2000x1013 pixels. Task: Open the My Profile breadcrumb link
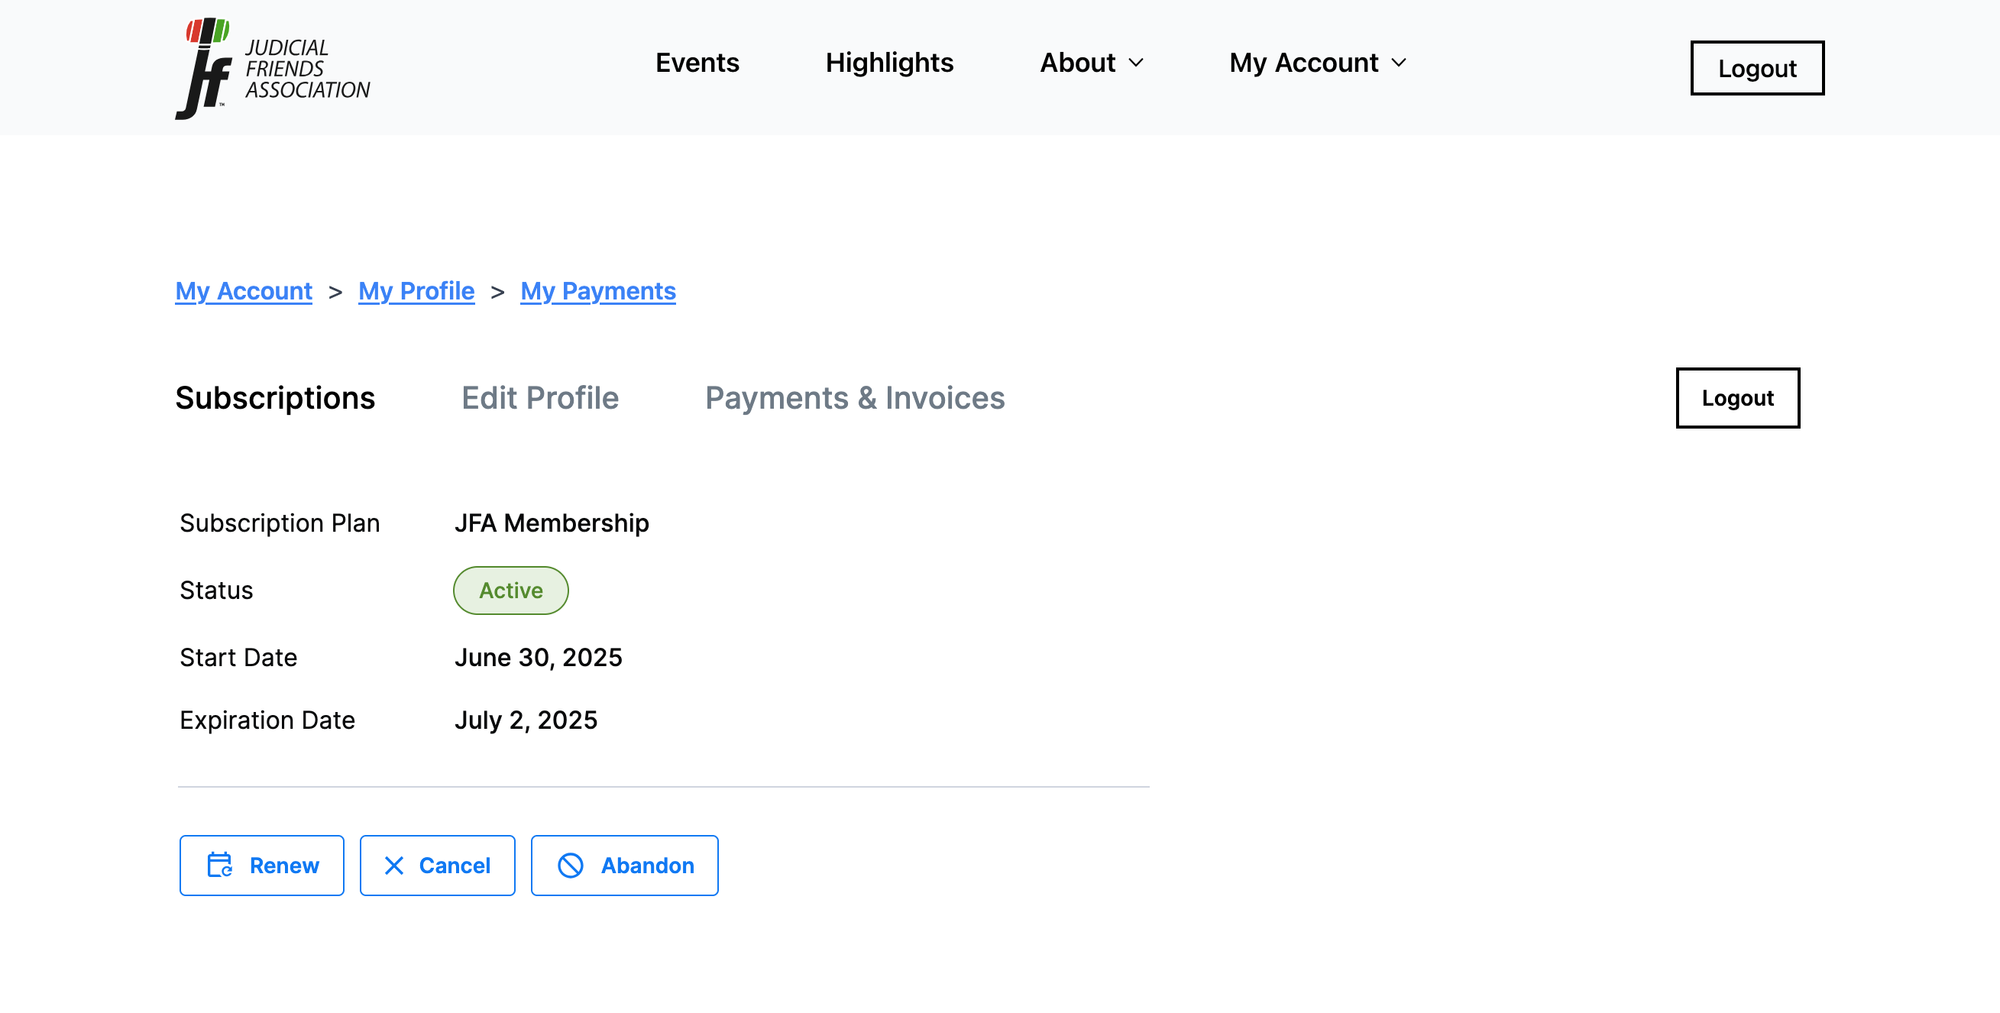point(416,291)
